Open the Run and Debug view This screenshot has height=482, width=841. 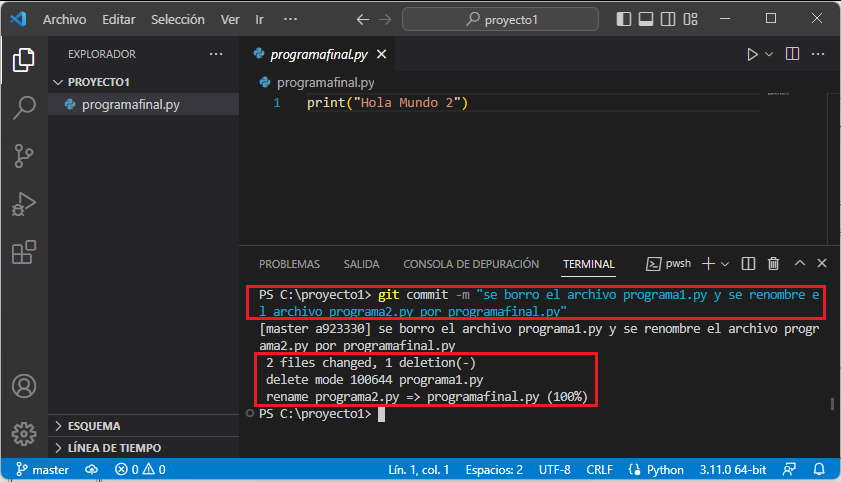pos(24,204)
